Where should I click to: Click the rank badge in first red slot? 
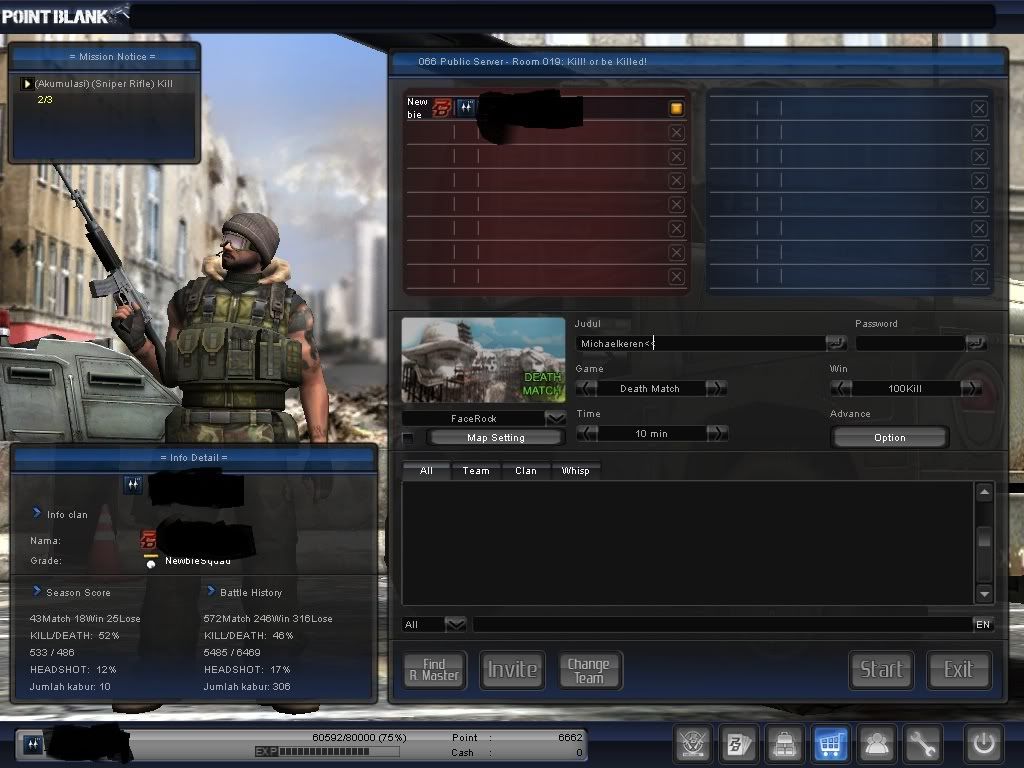[466, 107]
